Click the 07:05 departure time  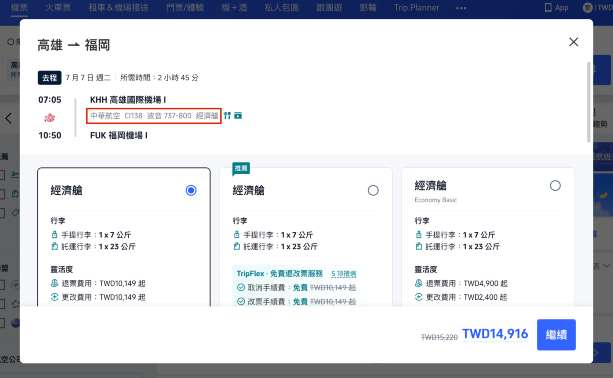(50, 100)
